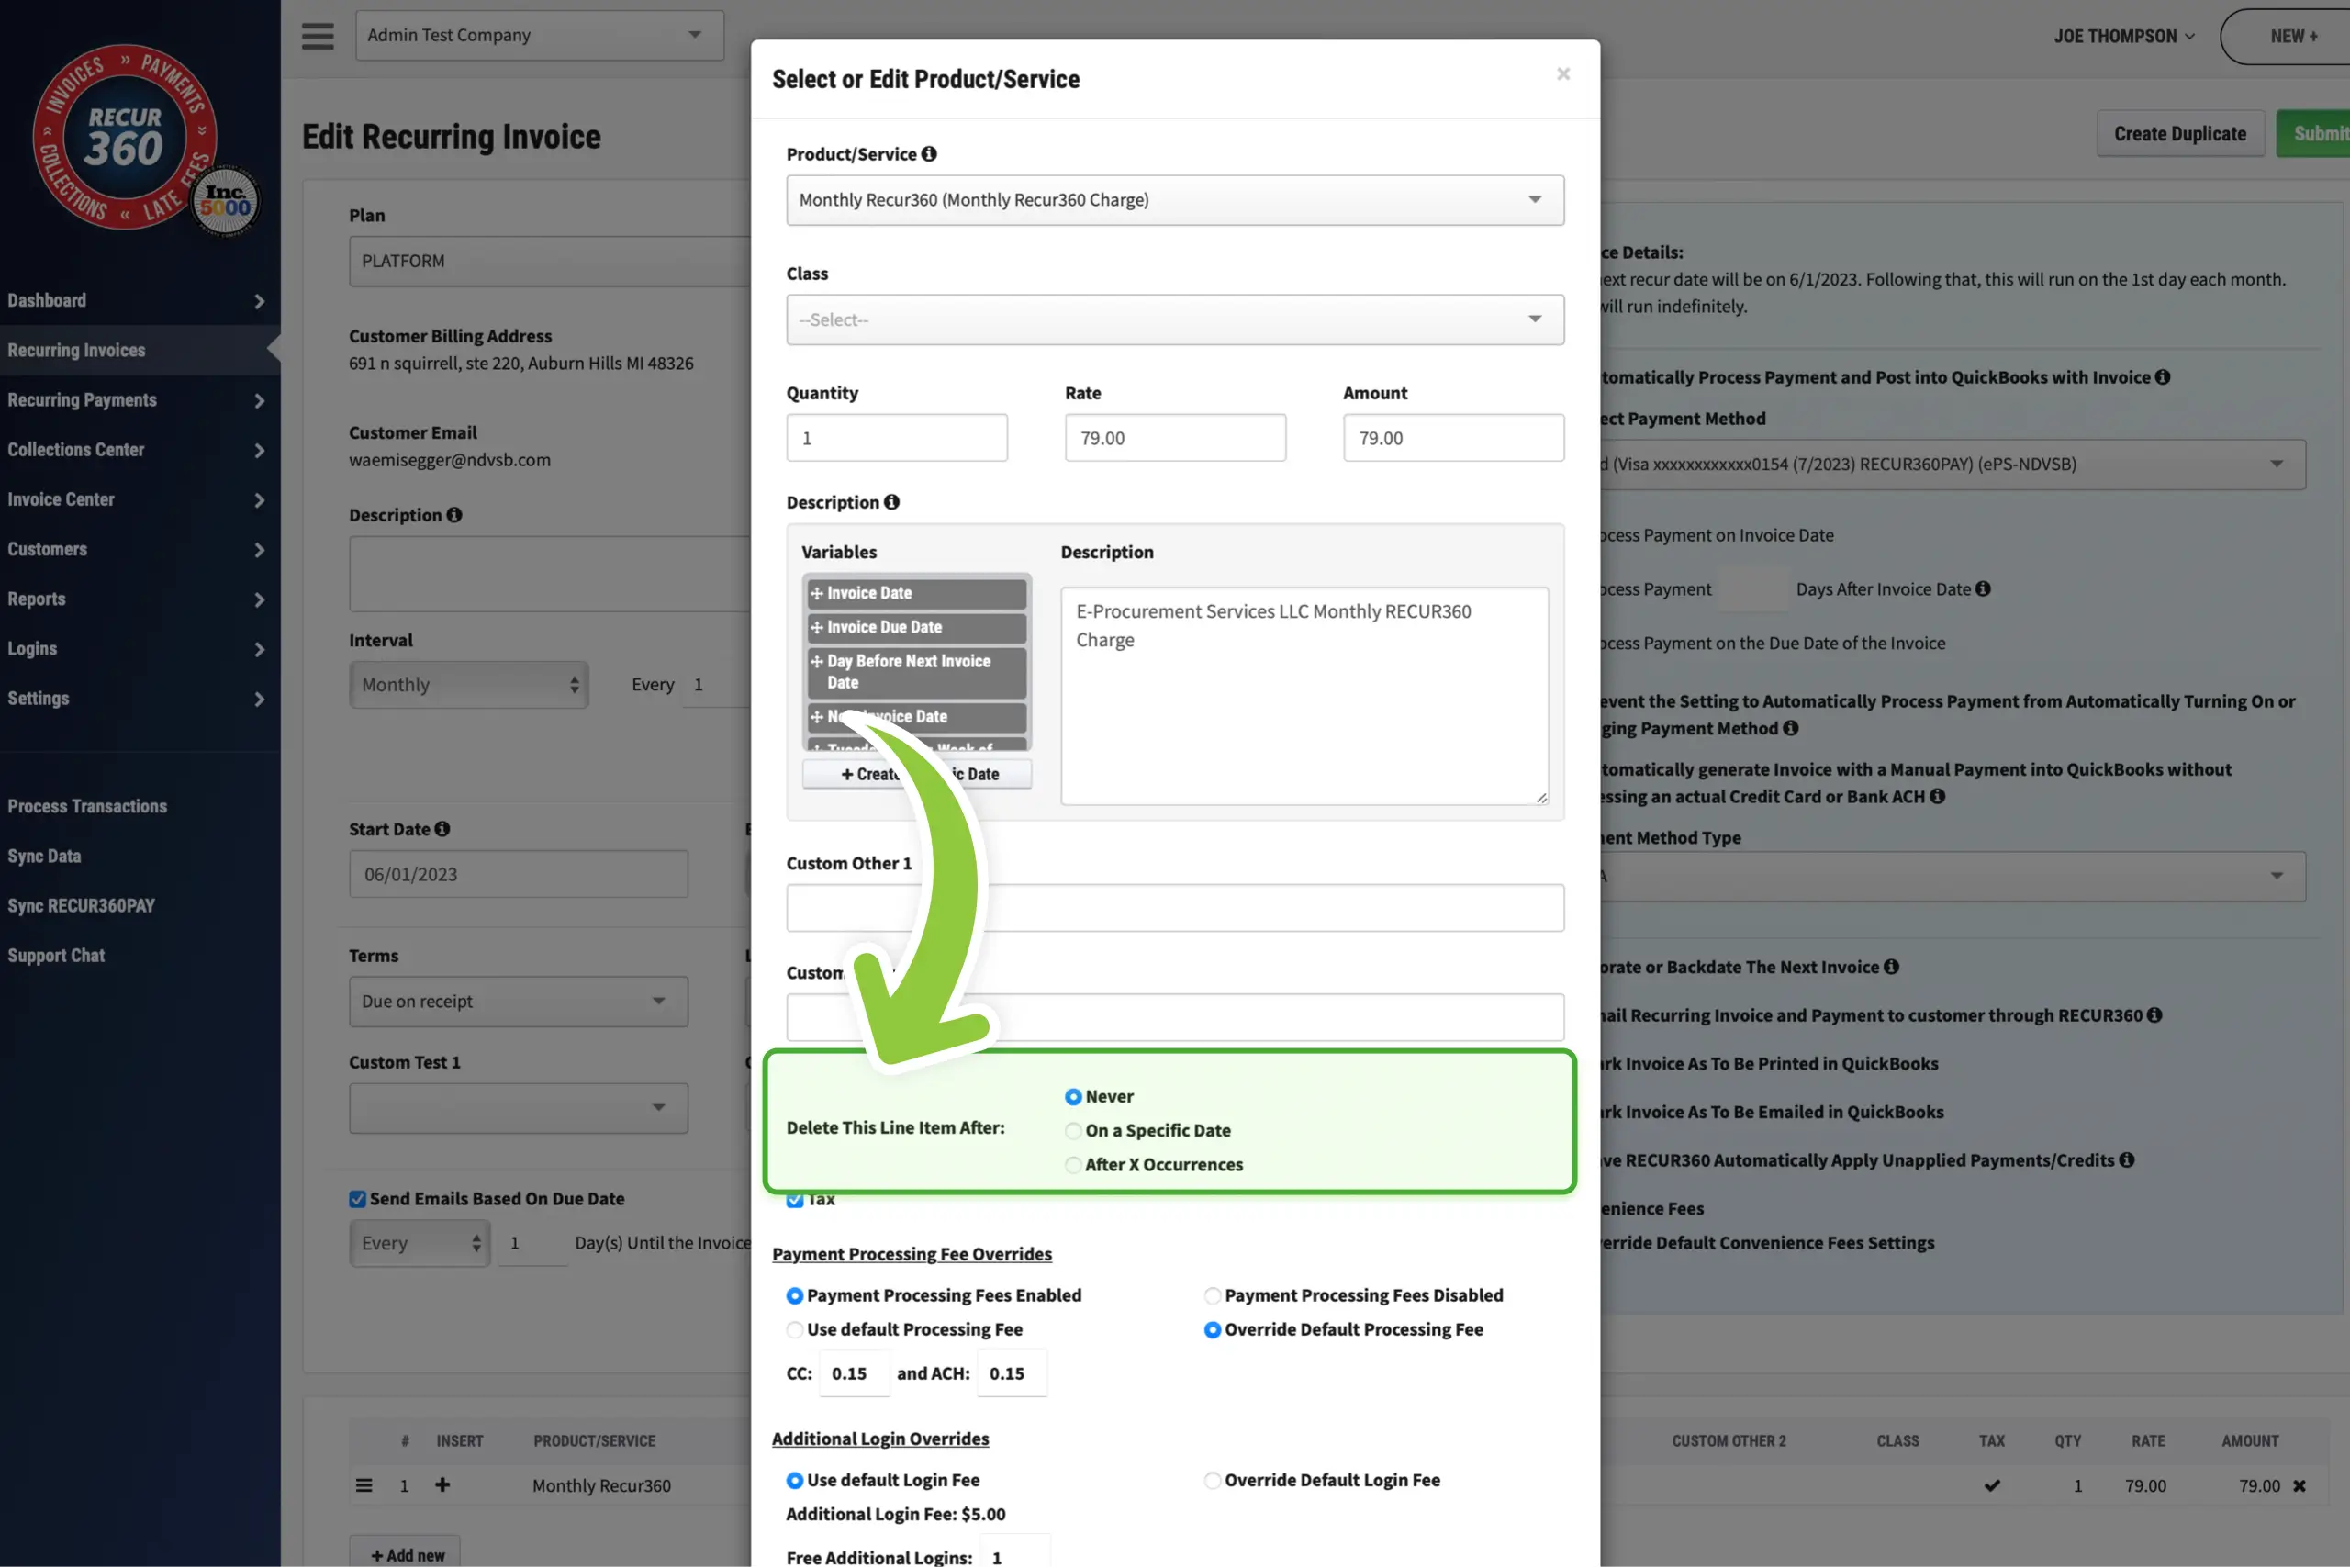The width and height of the screenshot is (2350, 1568).
Task: Open the Class select dropdown
Action: 1175,320
